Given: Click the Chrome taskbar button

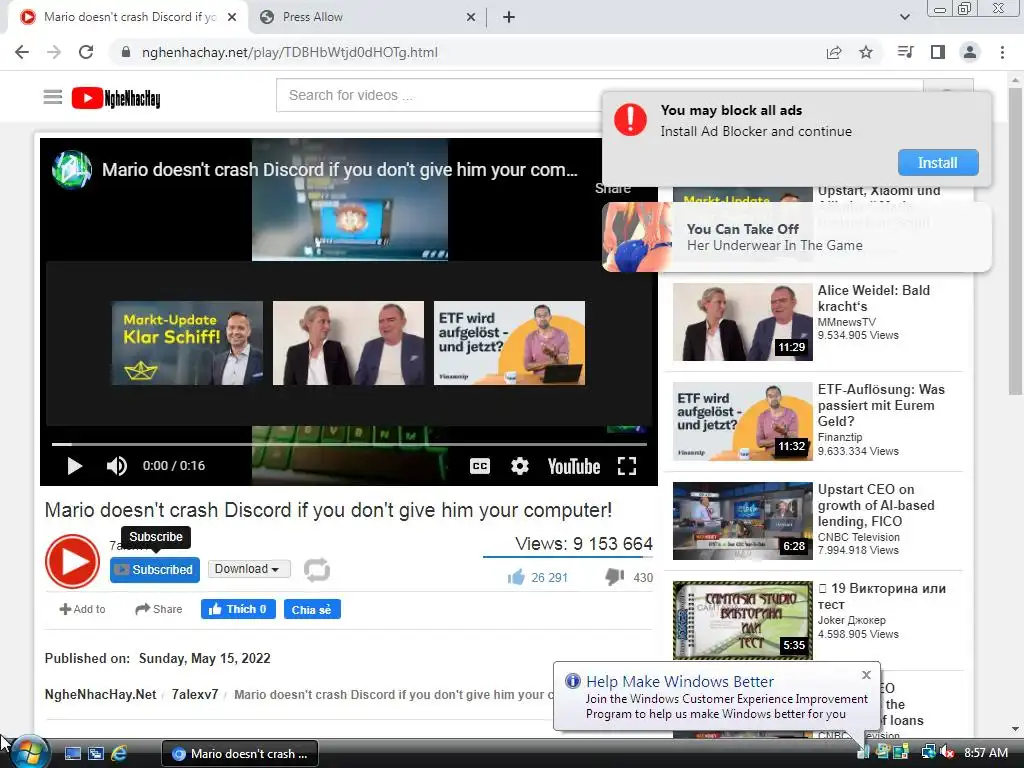Looking at the screenshot, I should [240, 754].
